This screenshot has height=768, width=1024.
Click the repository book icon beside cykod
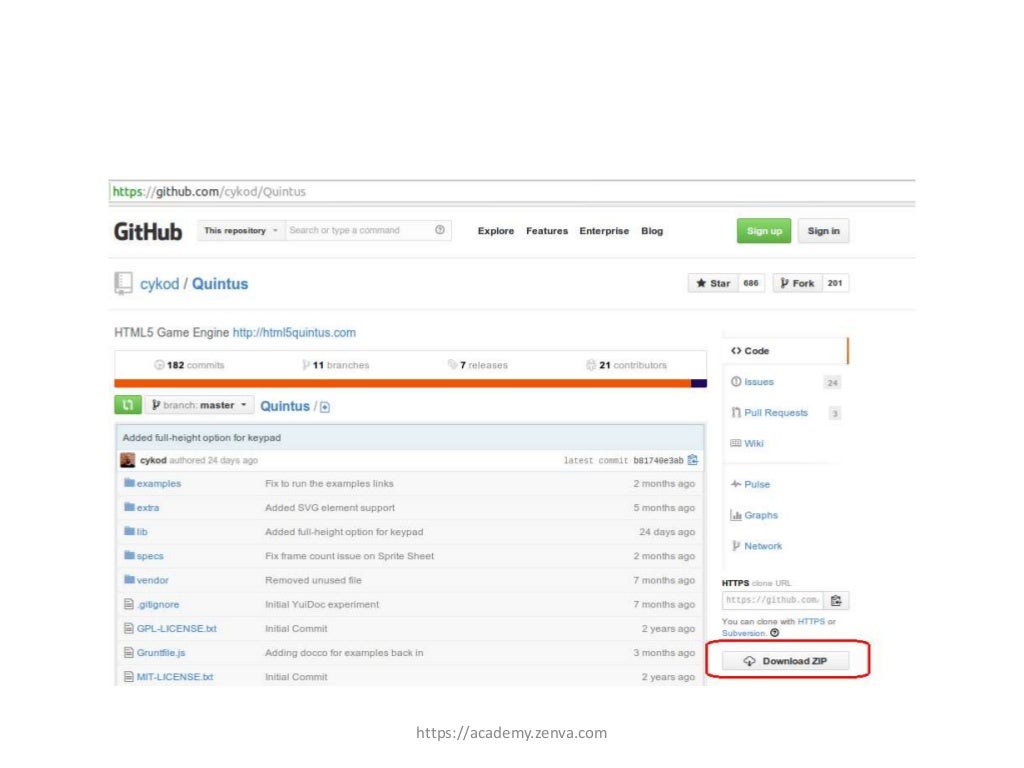(123, 283)
